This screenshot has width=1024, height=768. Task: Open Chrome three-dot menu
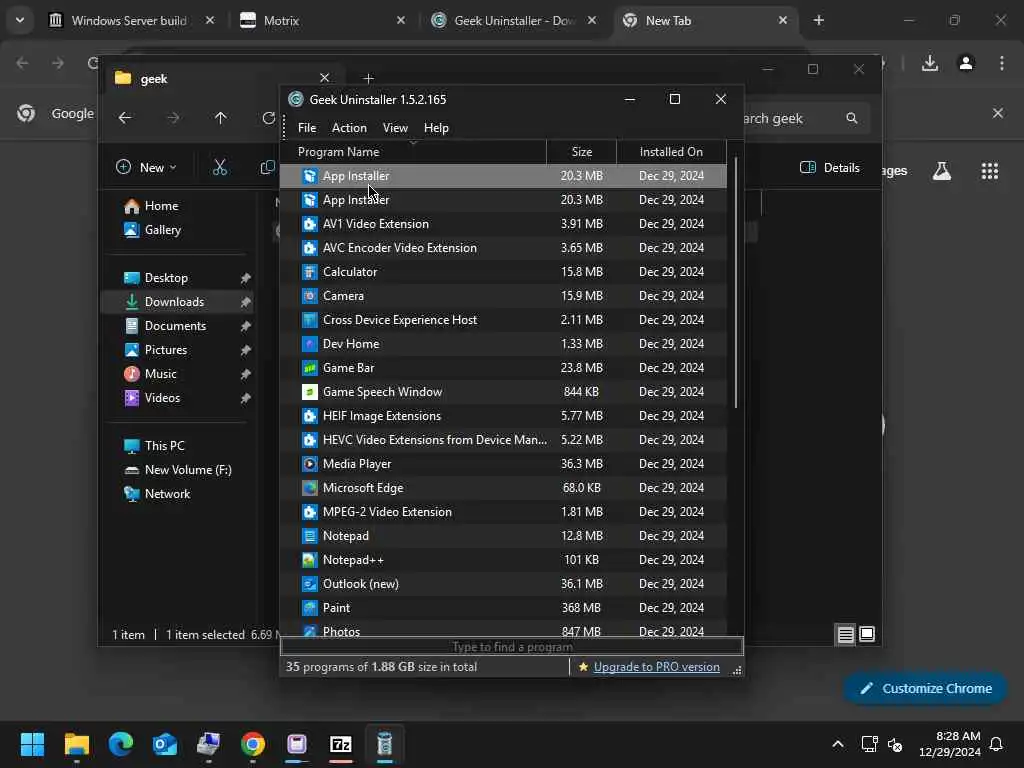click(x=1002, y=63)
